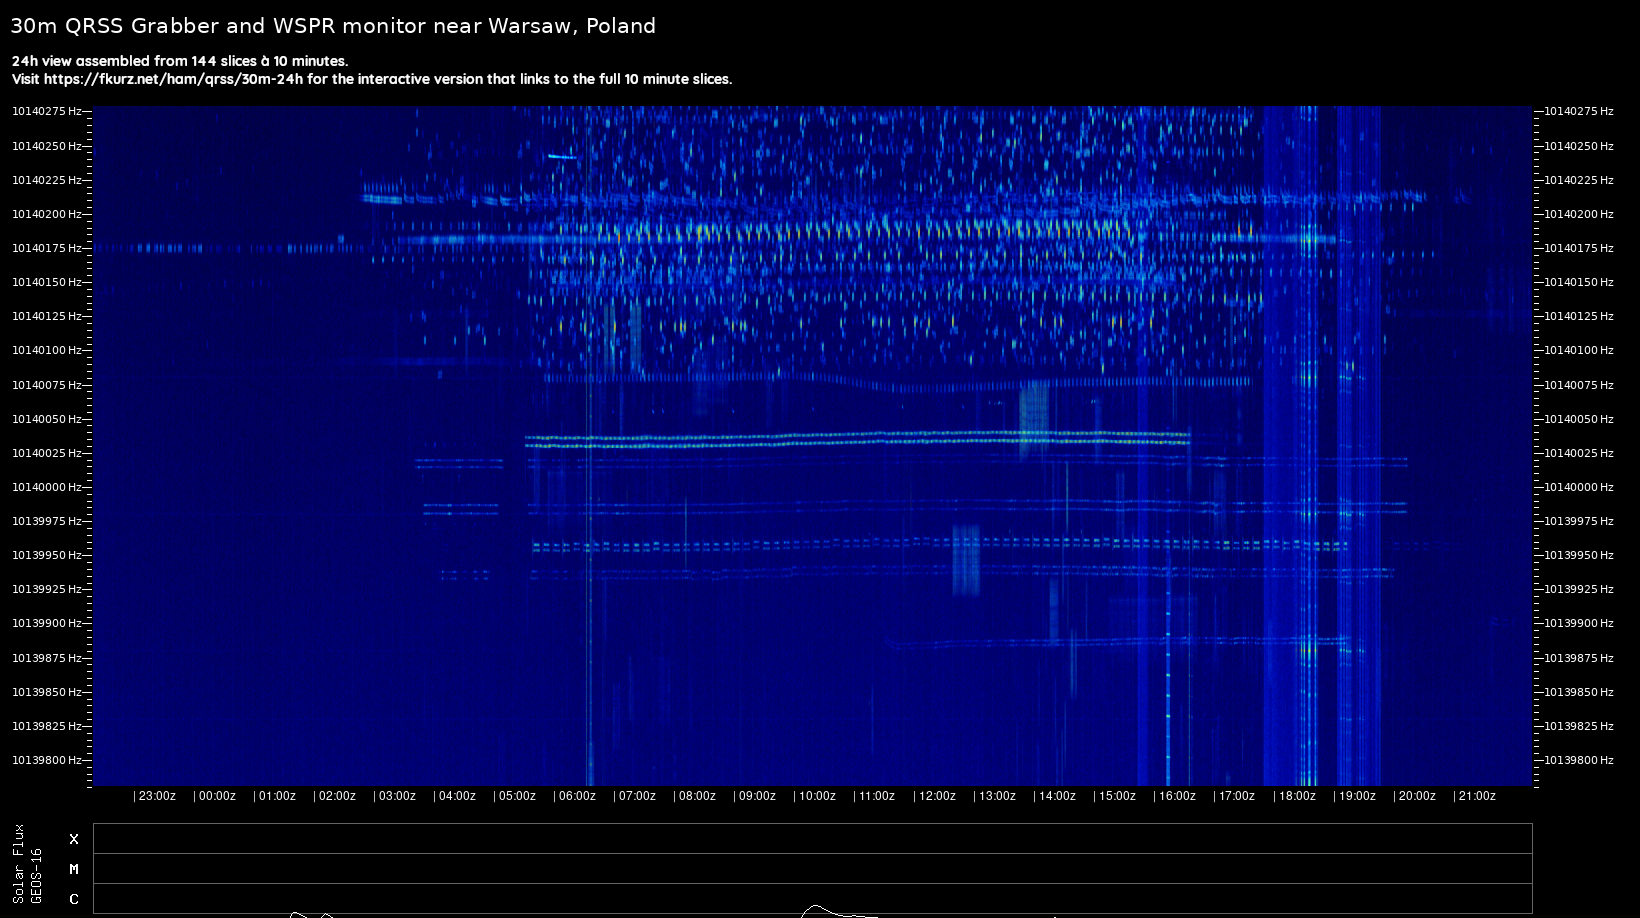Click the vertical Solar Flux GOES-16 label
Screen dimensions: 1640x918
point(27,864)
